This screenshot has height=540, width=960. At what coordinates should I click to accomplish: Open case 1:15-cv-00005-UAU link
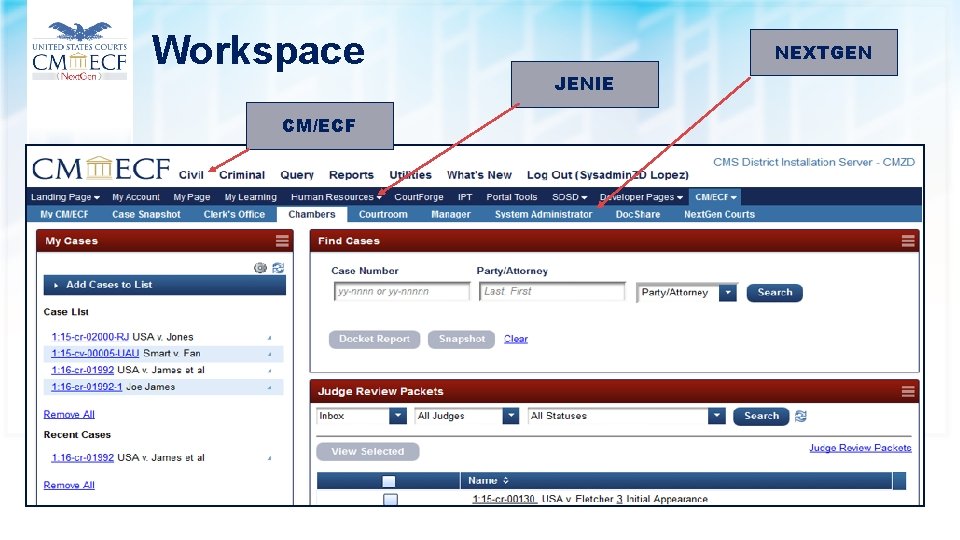[95, 354]
